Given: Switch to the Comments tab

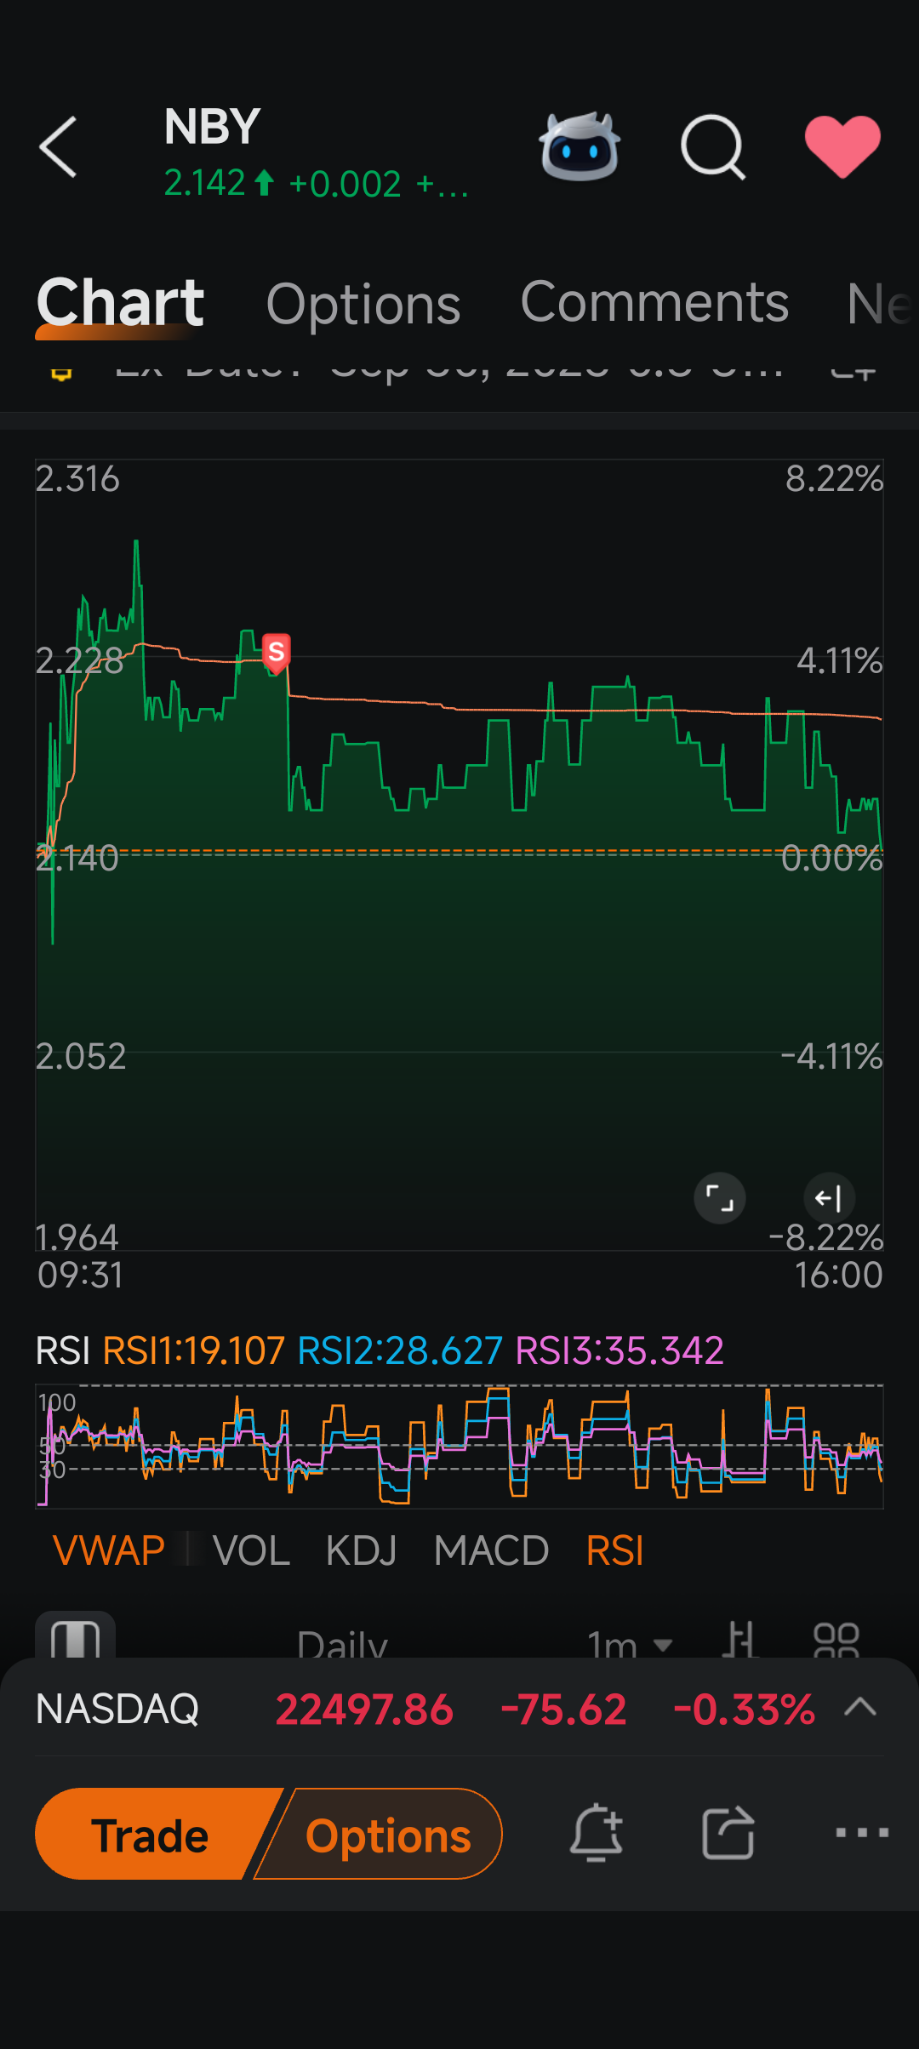Looking at the screenshot, I should point(654,303).
